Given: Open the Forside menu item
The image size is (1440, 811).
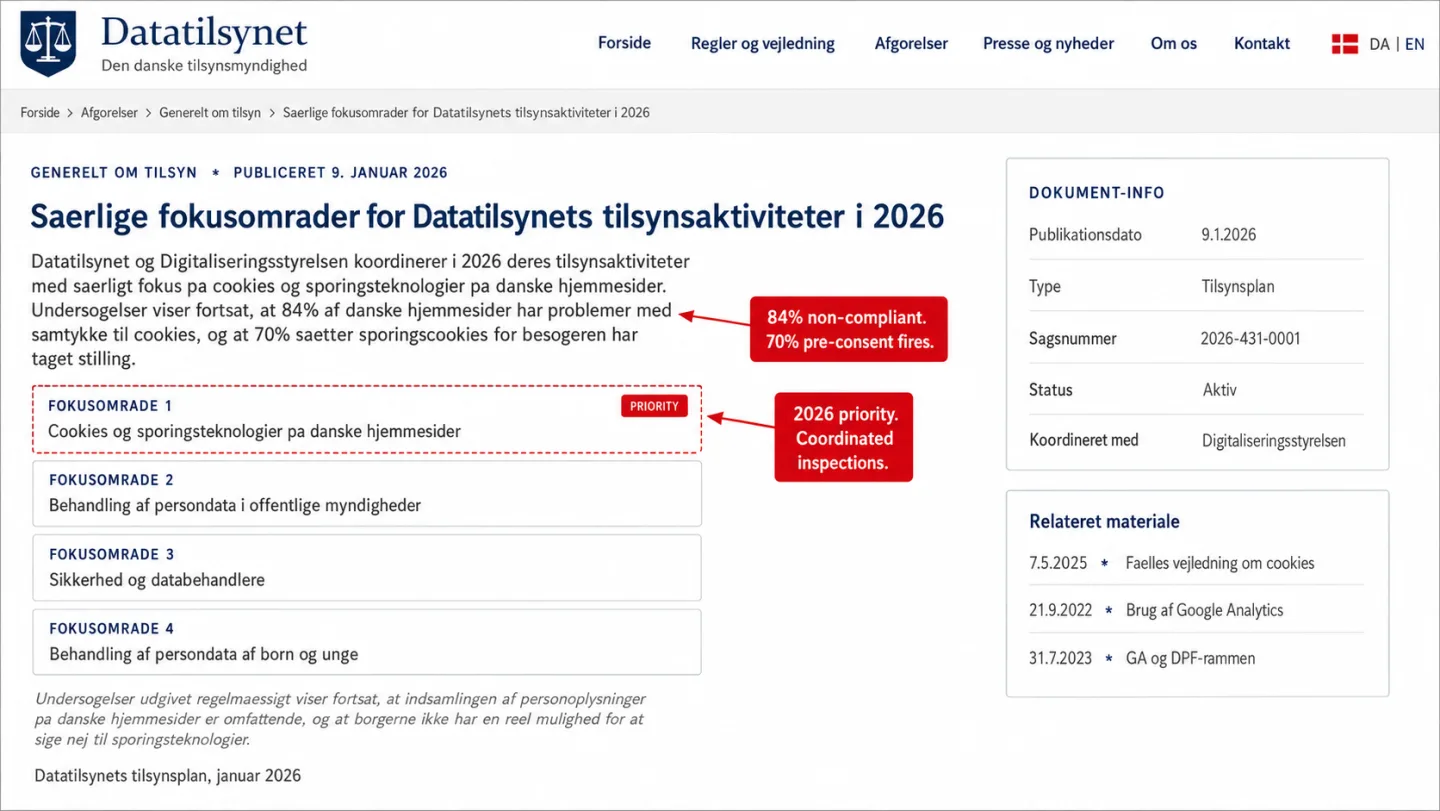Looking at the screenshot, I should tap(624, 43).
